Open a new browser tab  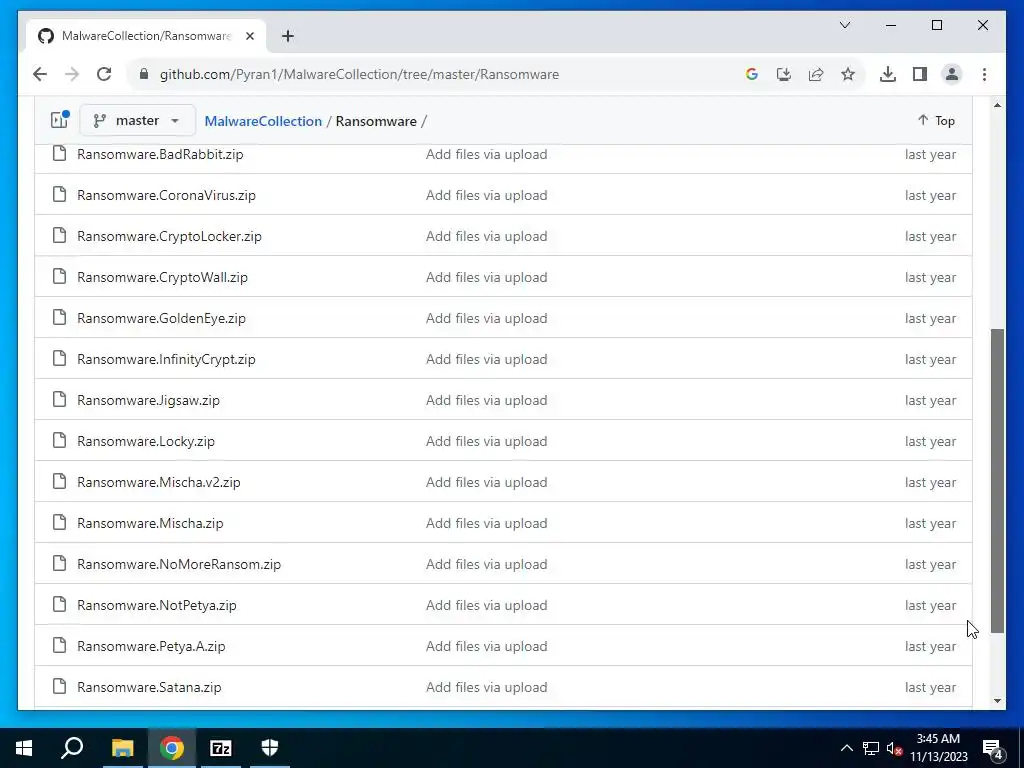[288, 36]
